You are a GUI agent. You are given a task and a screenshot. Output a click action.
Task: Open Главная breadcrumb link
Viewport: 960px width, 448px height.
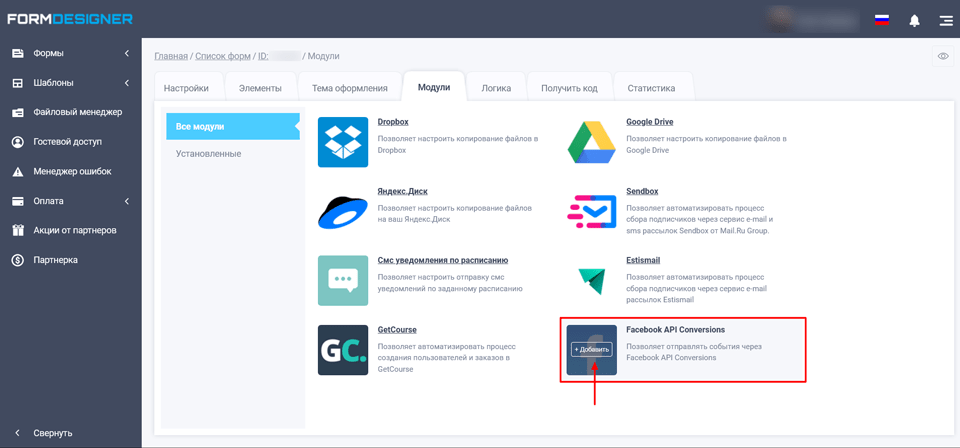coord(171,56)
